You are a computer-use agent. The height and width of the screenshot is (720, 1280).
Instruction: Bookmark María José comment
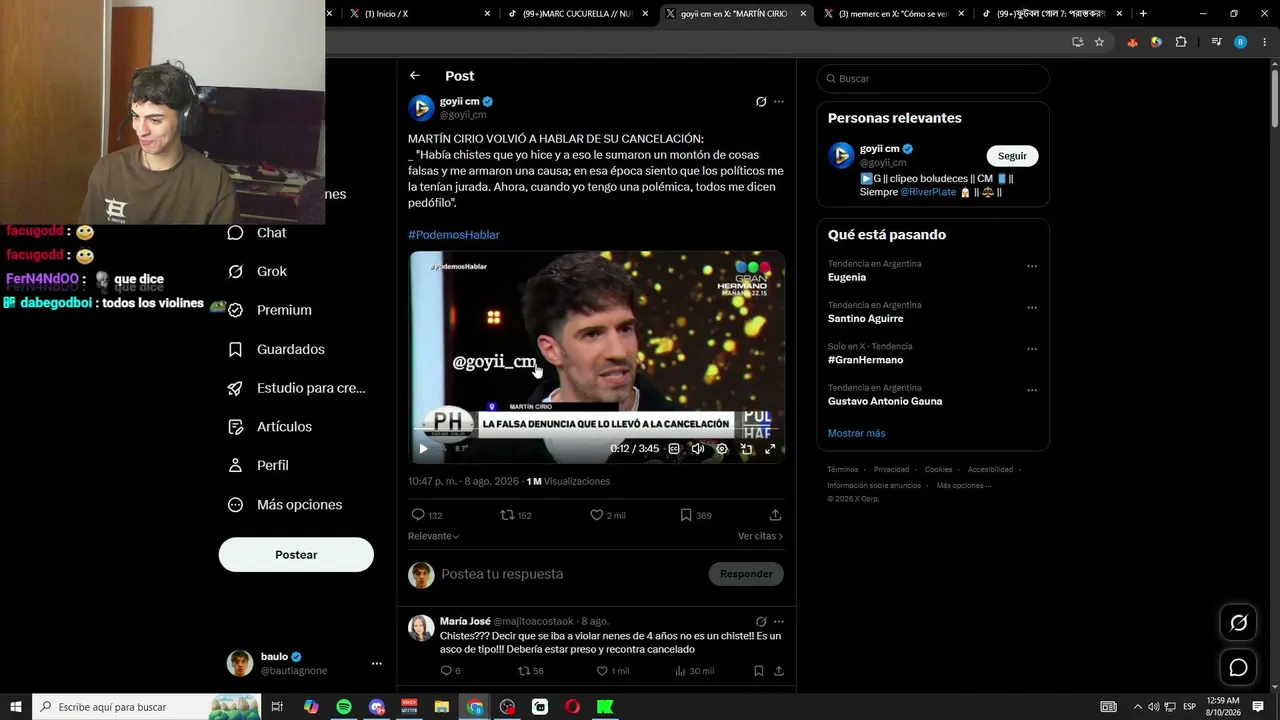pos(759,671)
